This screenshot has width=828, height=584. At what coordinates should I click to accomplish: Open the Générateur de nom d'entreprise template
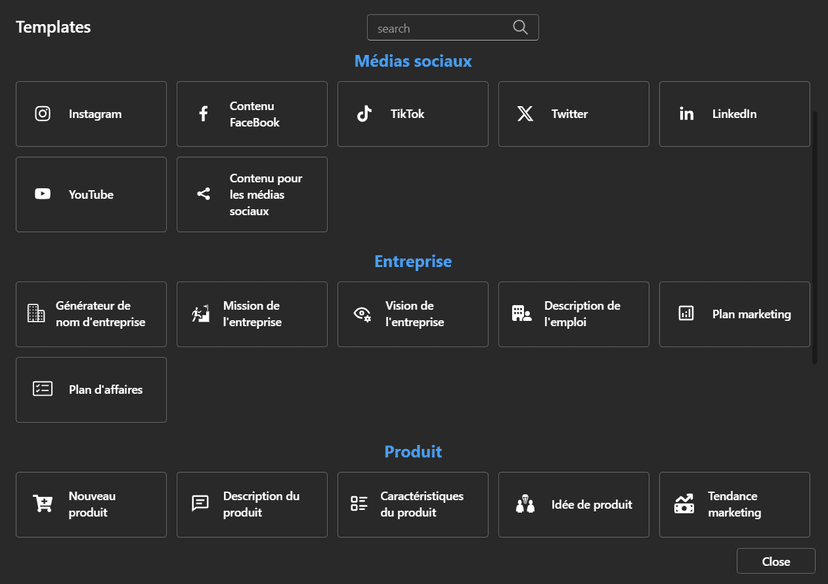[x=91, y=314]
